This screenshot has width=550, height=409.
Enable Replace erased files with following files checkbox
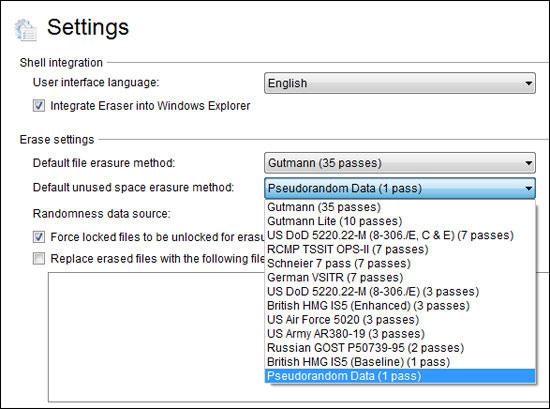pyautogui.click(x=39, y=259)
